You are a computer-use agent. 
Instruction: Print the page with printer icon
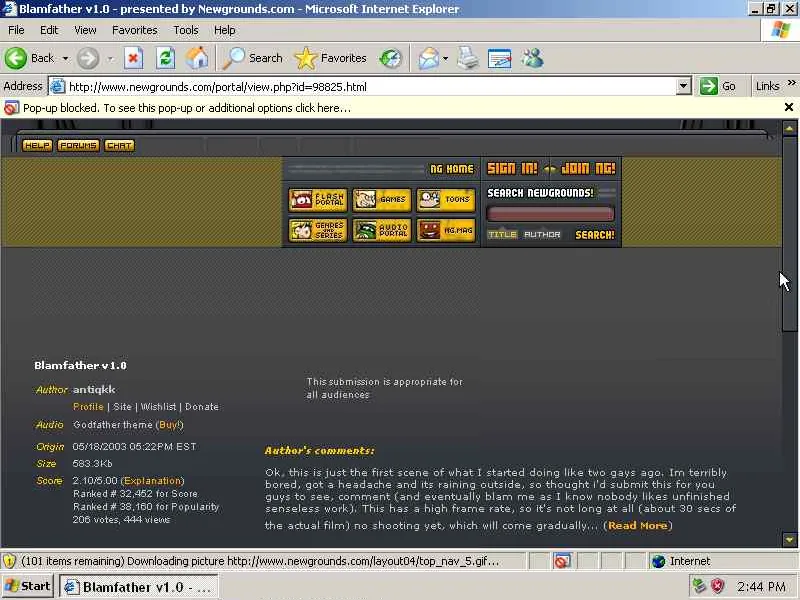tap(468, 58)
